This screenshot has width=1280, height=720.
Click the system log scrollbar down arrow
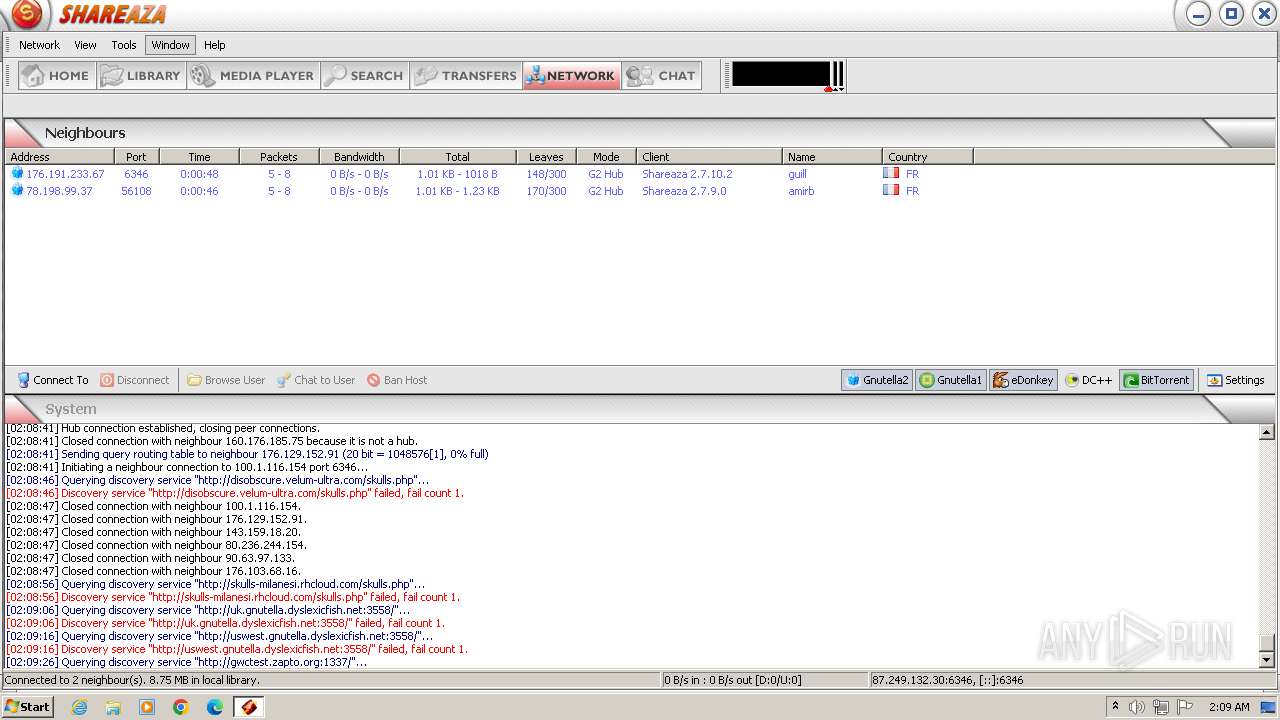coord(1266,660)
